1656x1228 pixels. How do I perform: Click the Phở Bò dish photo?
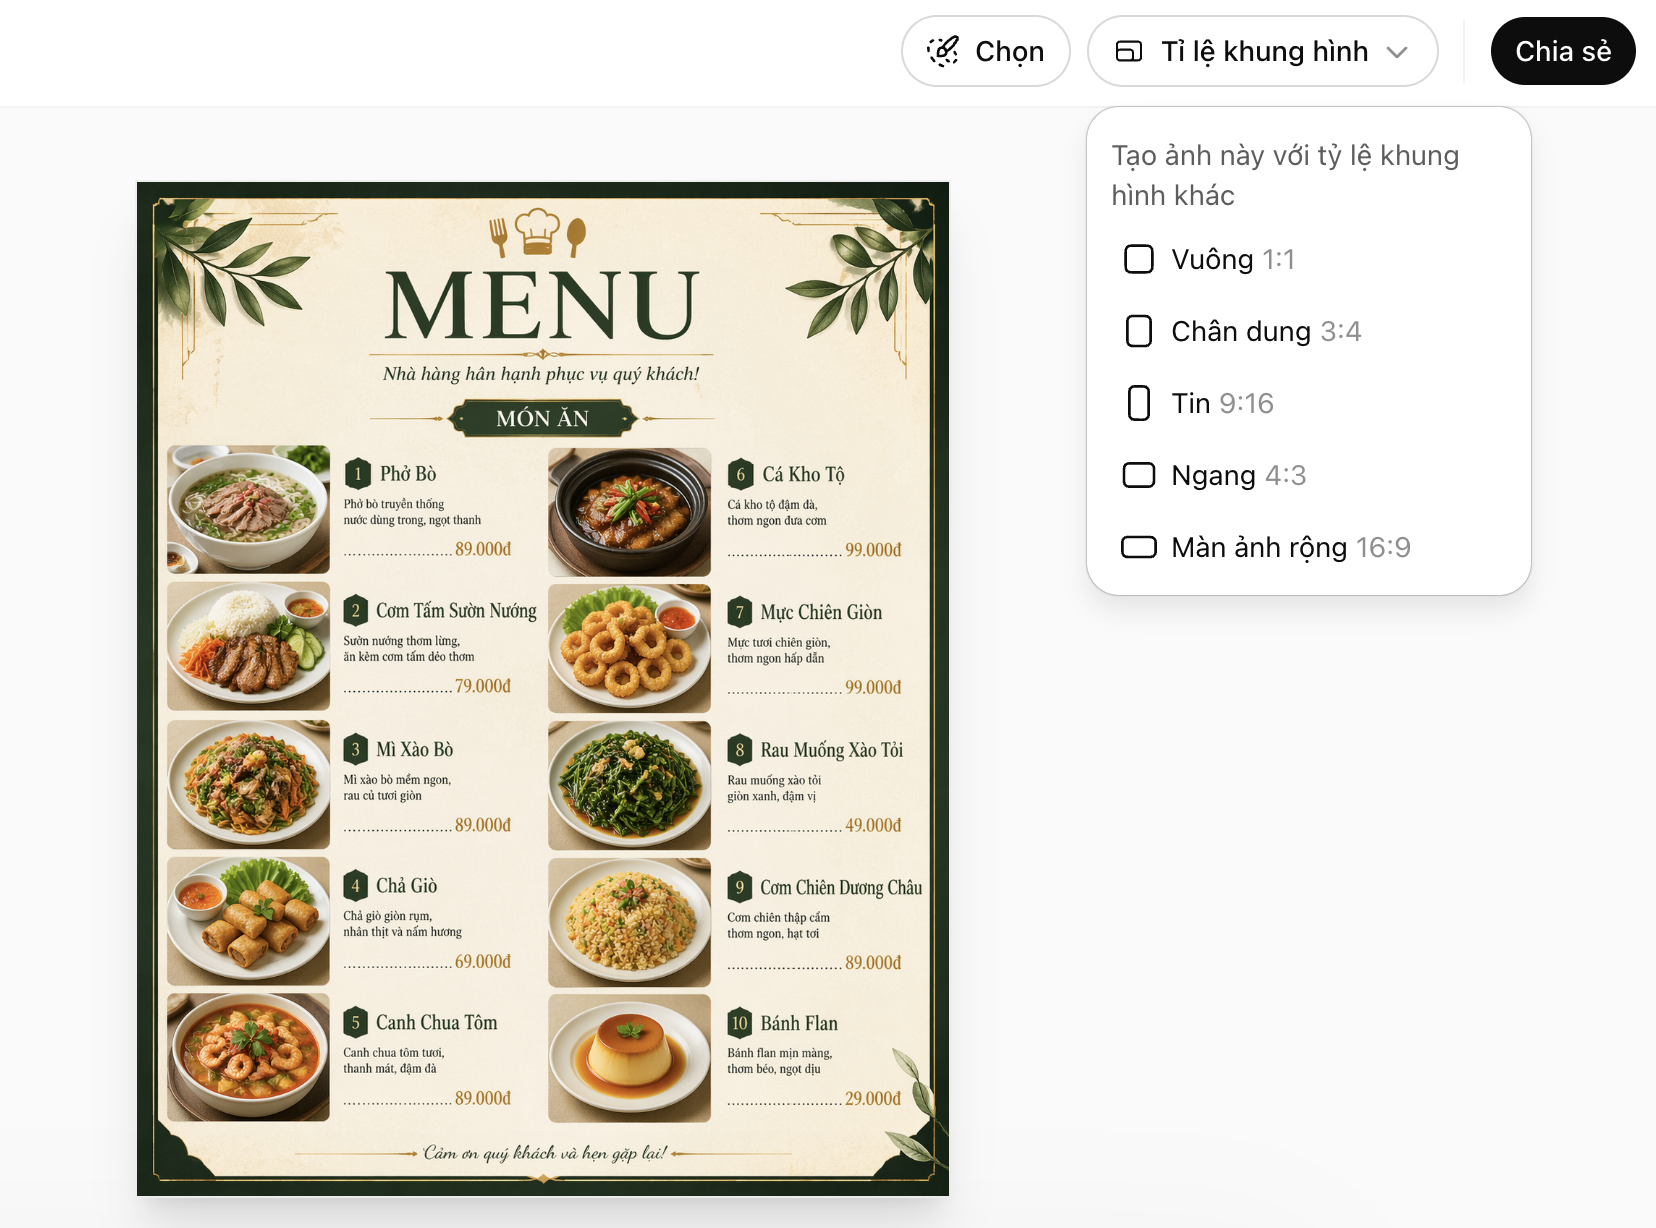[x=248, y=508]
